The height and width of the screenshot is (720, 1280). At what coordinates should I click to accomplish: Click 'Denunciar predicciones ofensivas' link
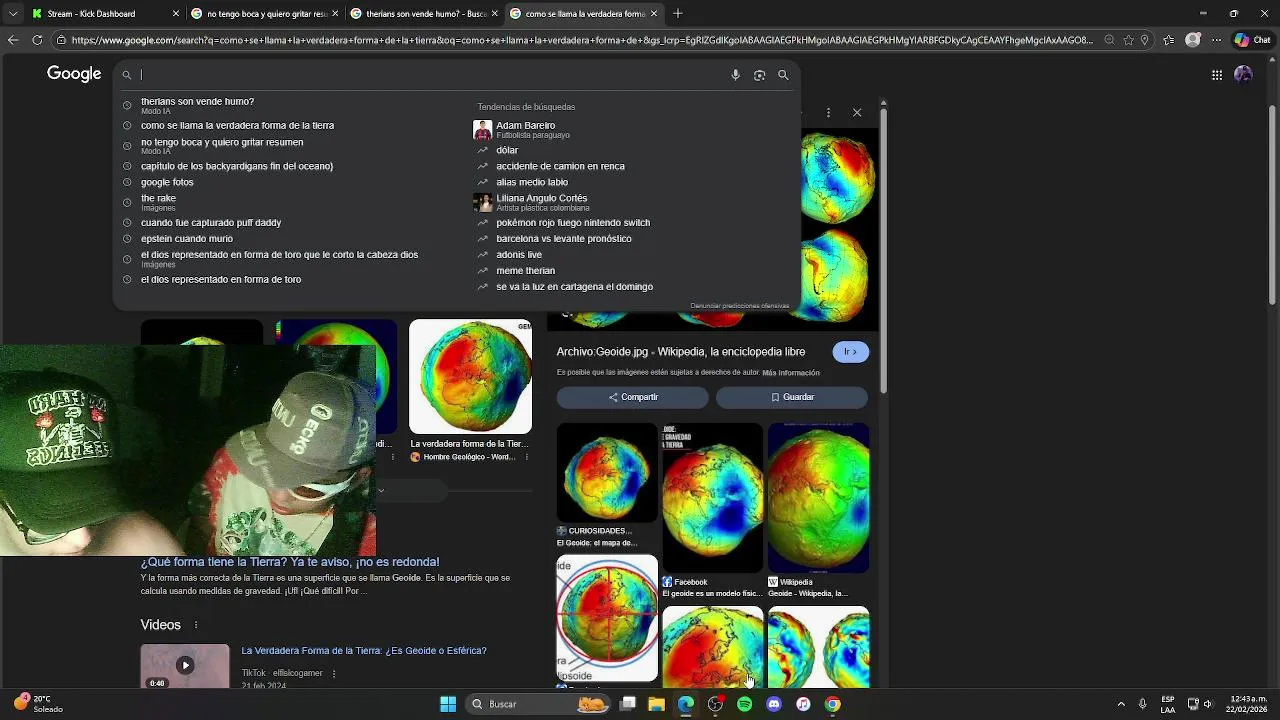[740, 305]
